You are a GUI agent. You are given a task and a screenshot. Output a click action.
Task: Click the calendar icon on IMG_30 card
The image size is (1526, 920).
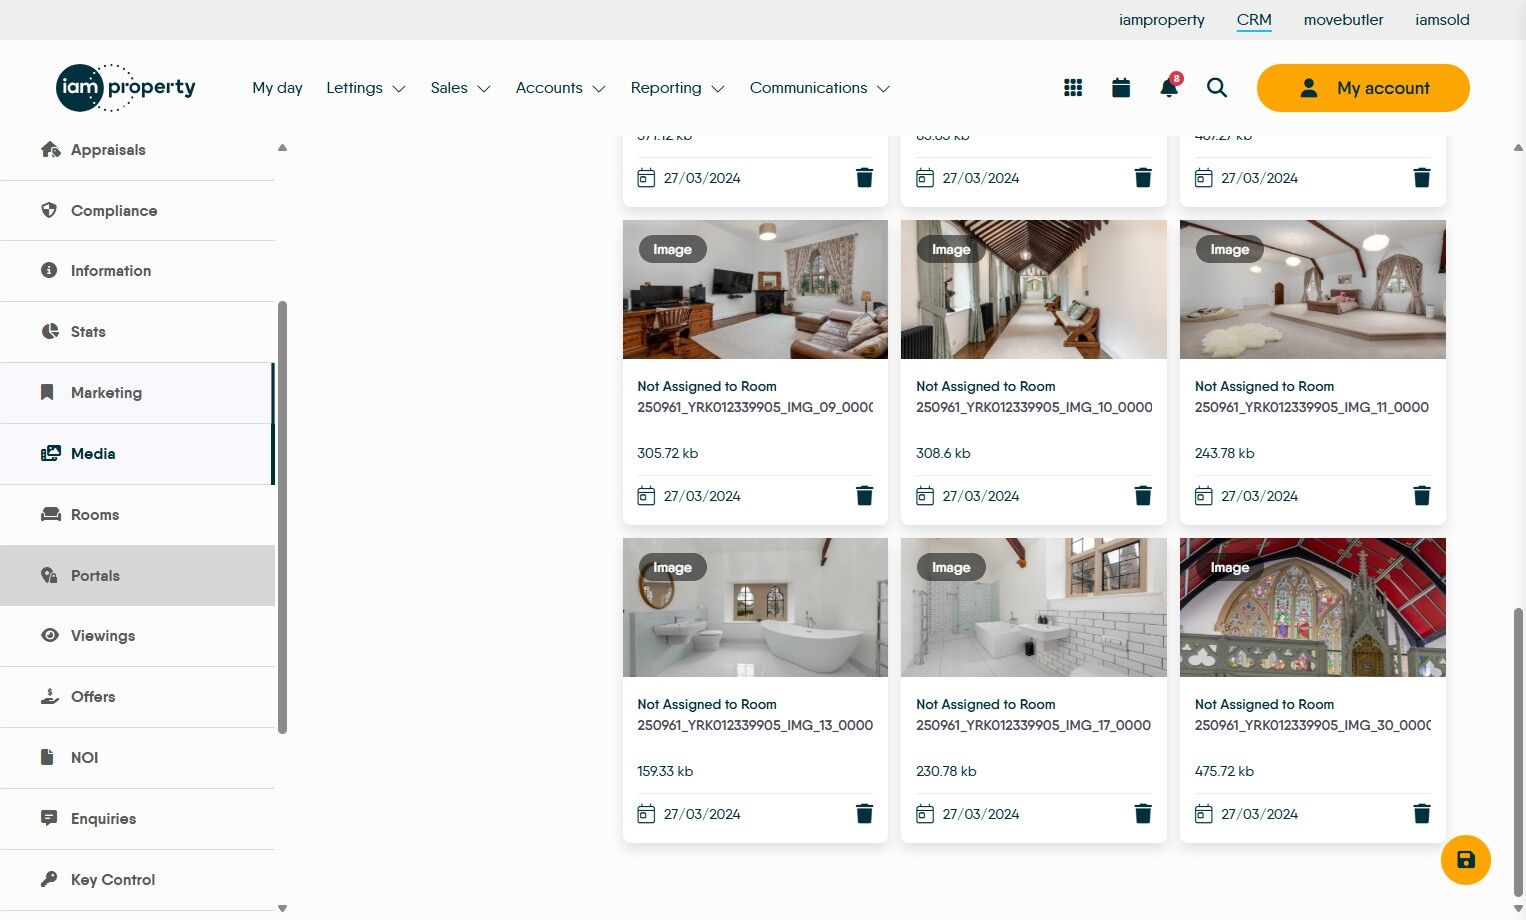pyautogui.click(x=1204, y=814)
